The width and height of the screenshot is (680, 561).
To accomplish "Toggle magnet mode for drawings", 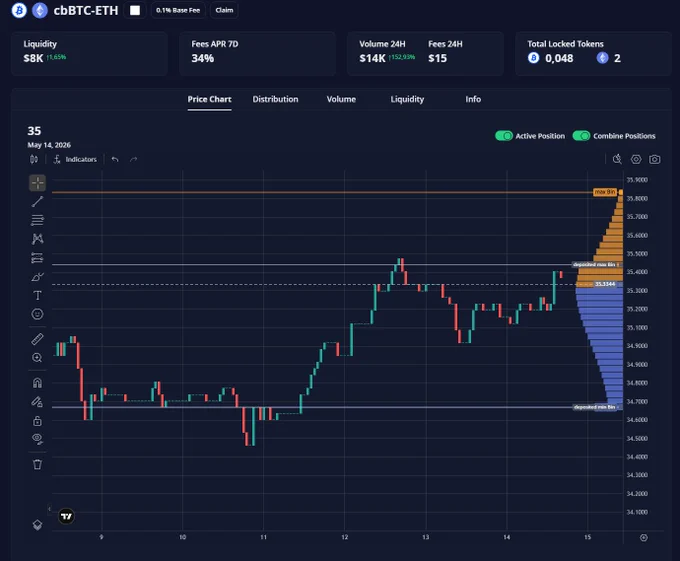I will tap(37, 383).
